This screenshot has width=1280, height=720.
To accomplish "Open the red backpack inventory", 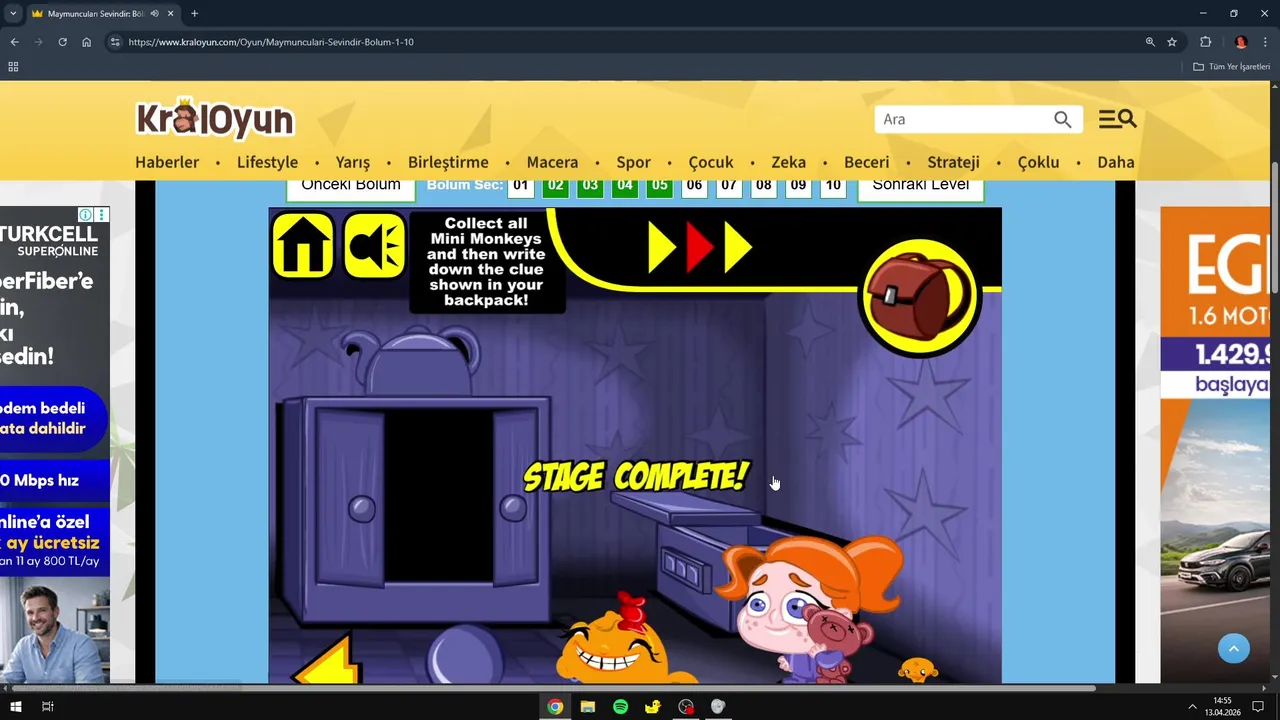I will tap(919, 297).
